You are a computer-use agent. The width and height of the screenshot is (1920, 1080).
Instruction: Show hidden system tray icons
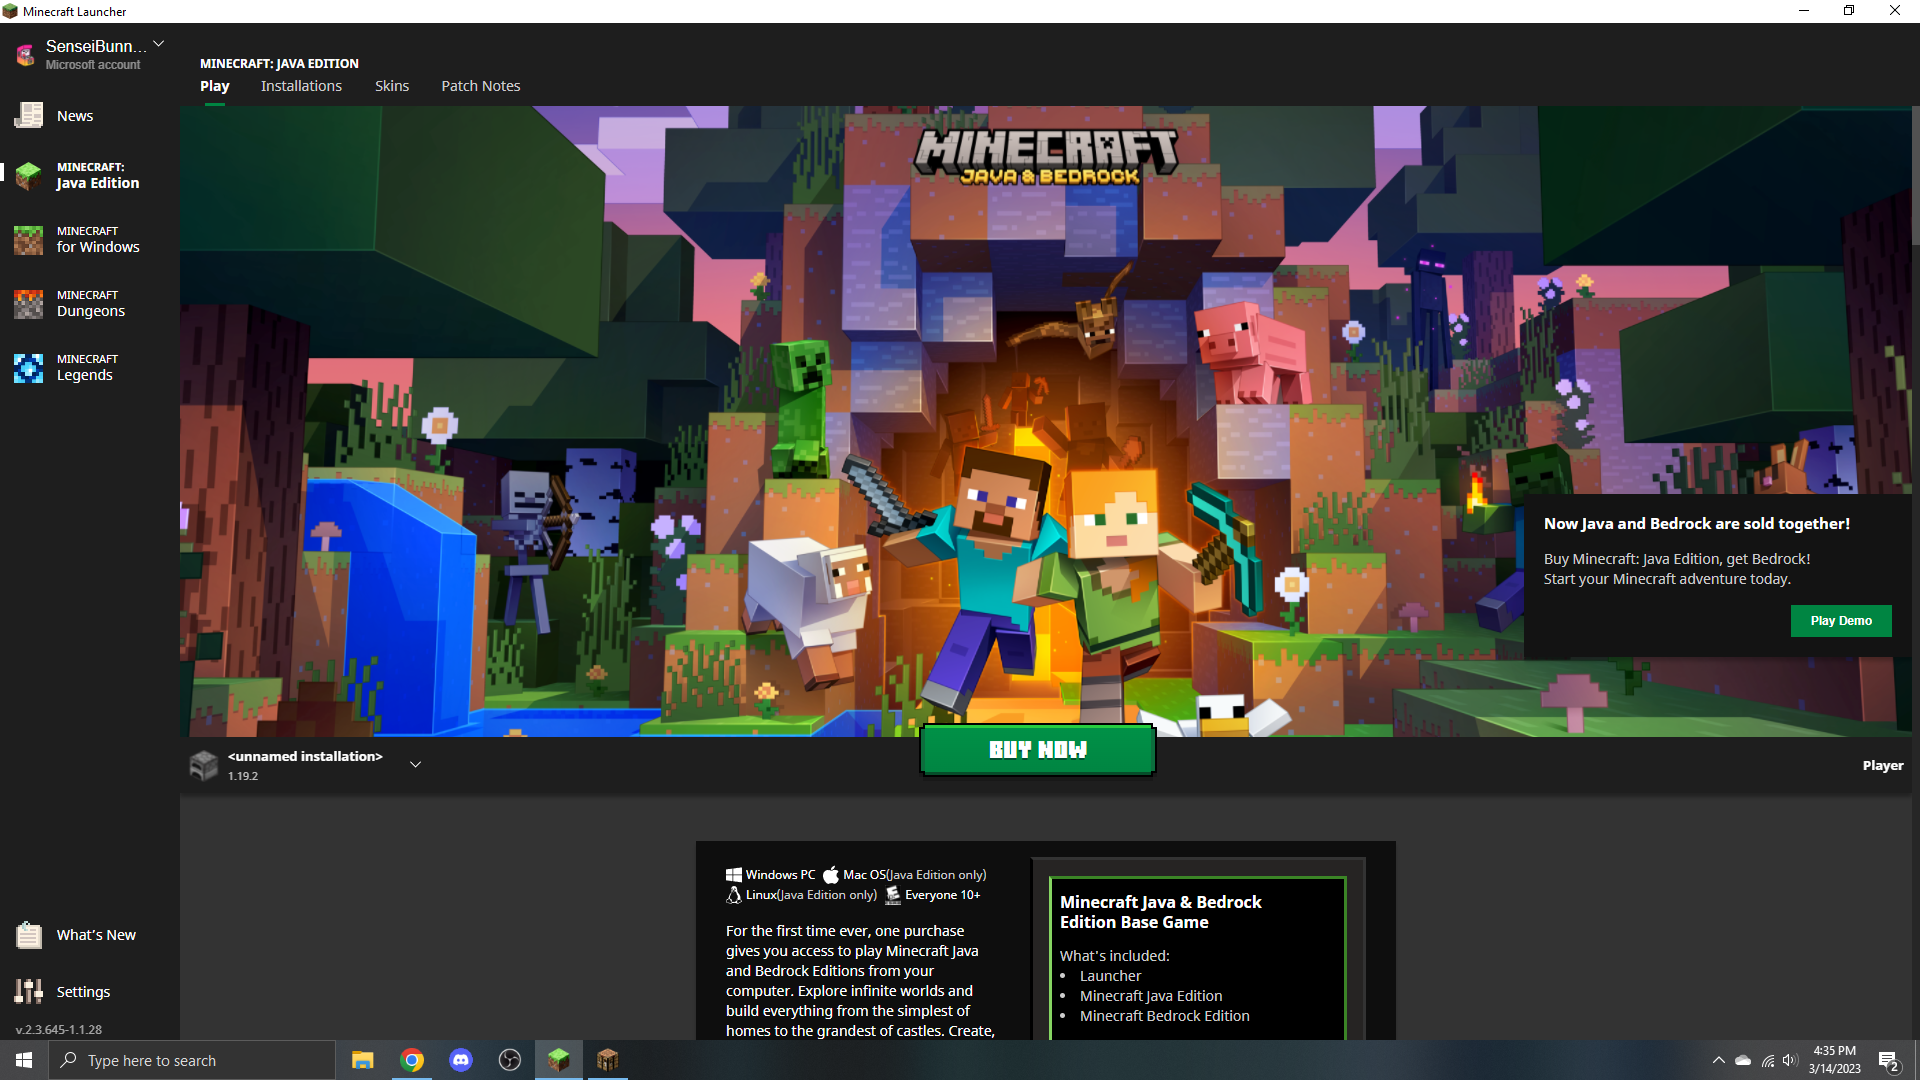tap(1718, 1060)
